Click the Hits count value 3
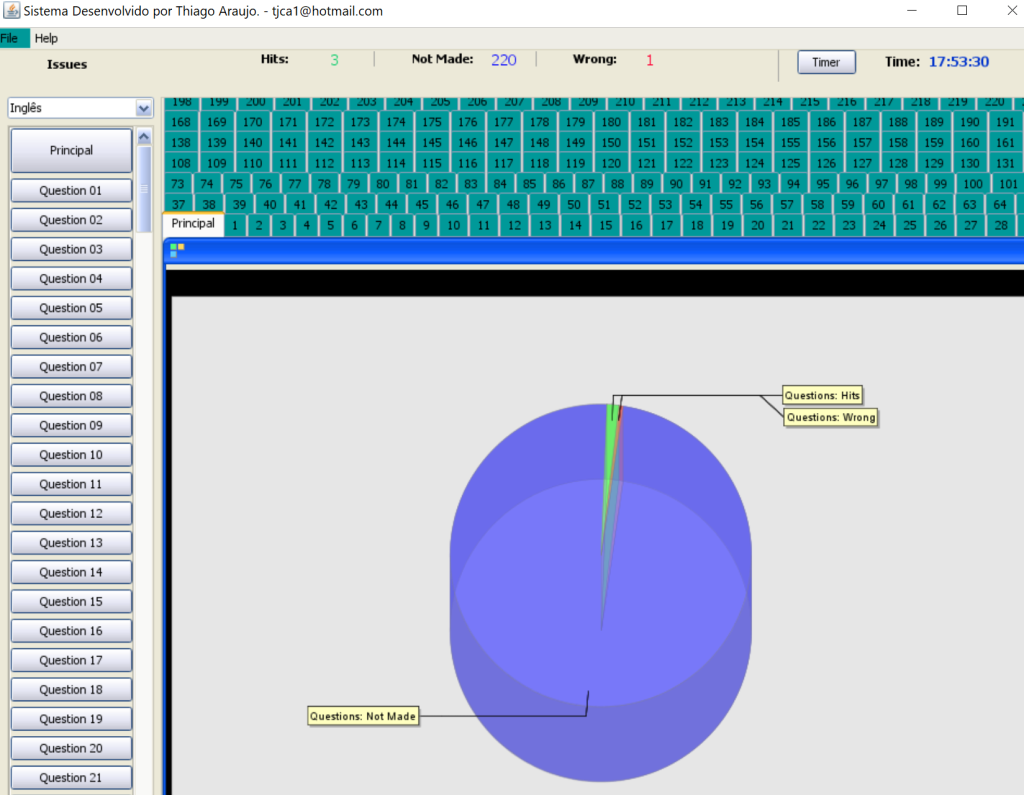This screenshot has height=795, width=1024. (334, 60)
